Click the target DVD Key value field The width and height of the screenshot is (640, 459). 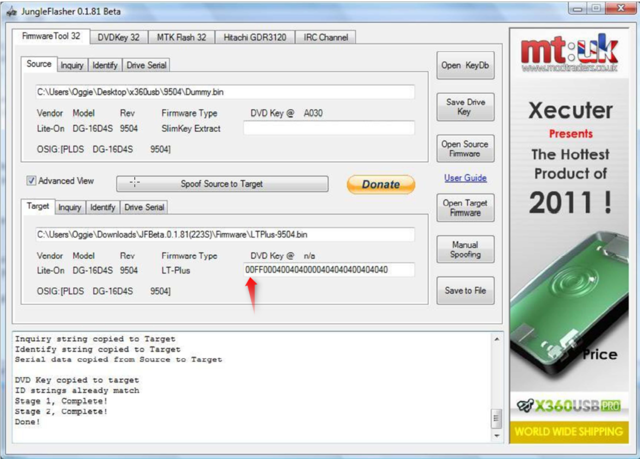pyautogui.click(x=329, y=270)
